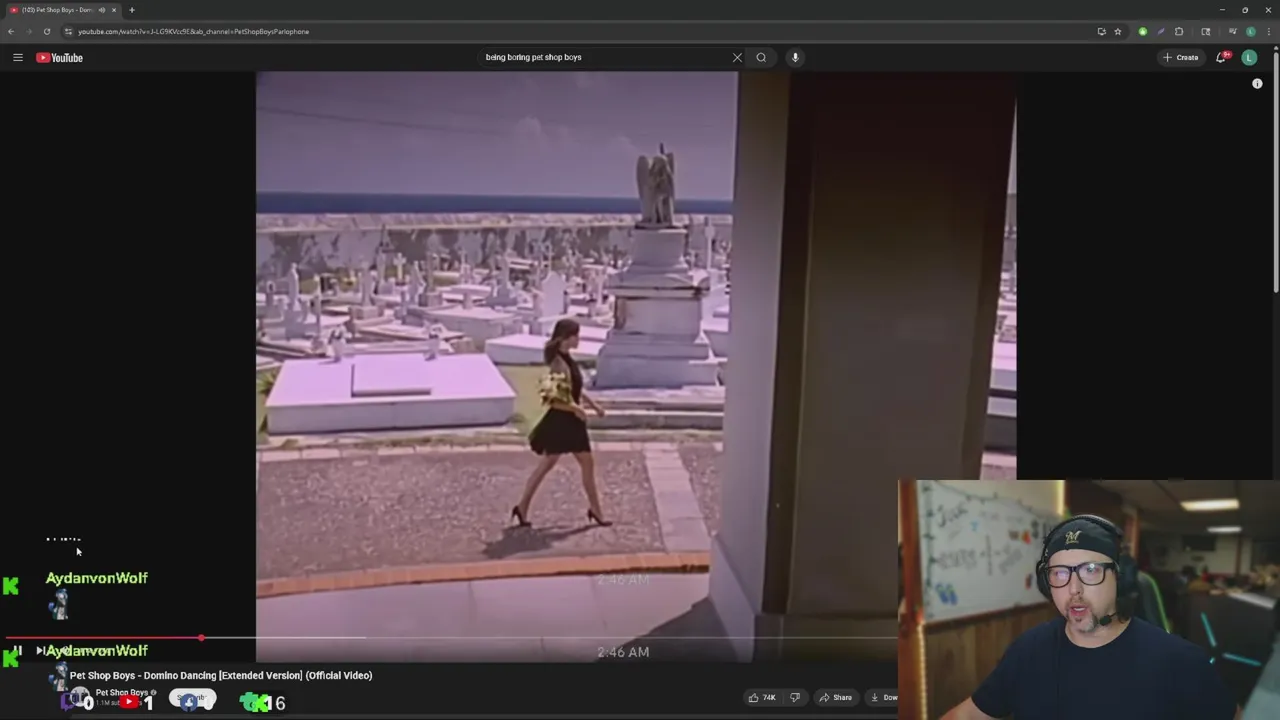Show video info card icon

[x=1257, y=84]
